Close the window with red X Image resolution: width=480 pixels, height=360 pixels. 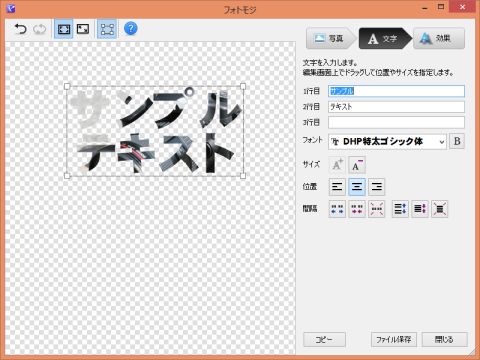462,7
